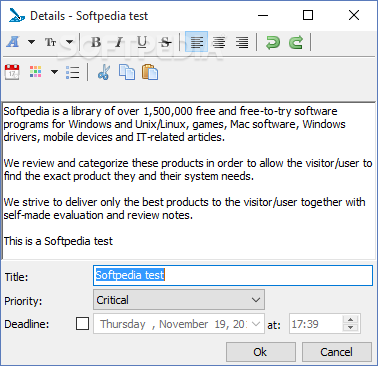Image resolution: width=378 pixels, height=366 pixels.
Task: Toggle strikethrough formatting
Action: pyautogui.click(x=165, y=42)
